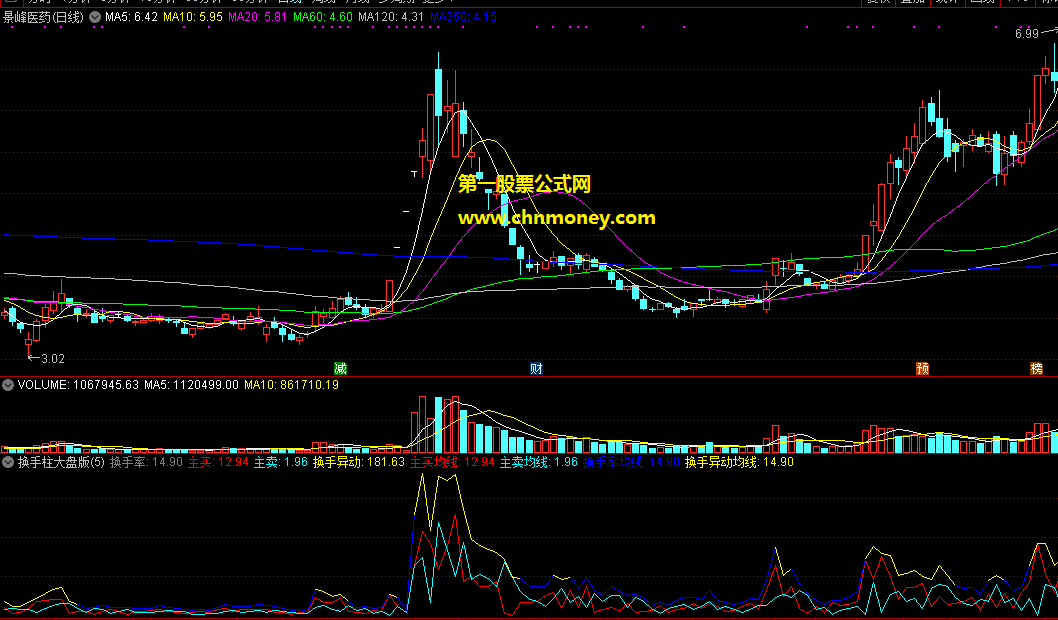Expand the 景峰医药(日线) indicator dropdown arrow
Screen dimensions: 1058x620
tap(95, 17)
